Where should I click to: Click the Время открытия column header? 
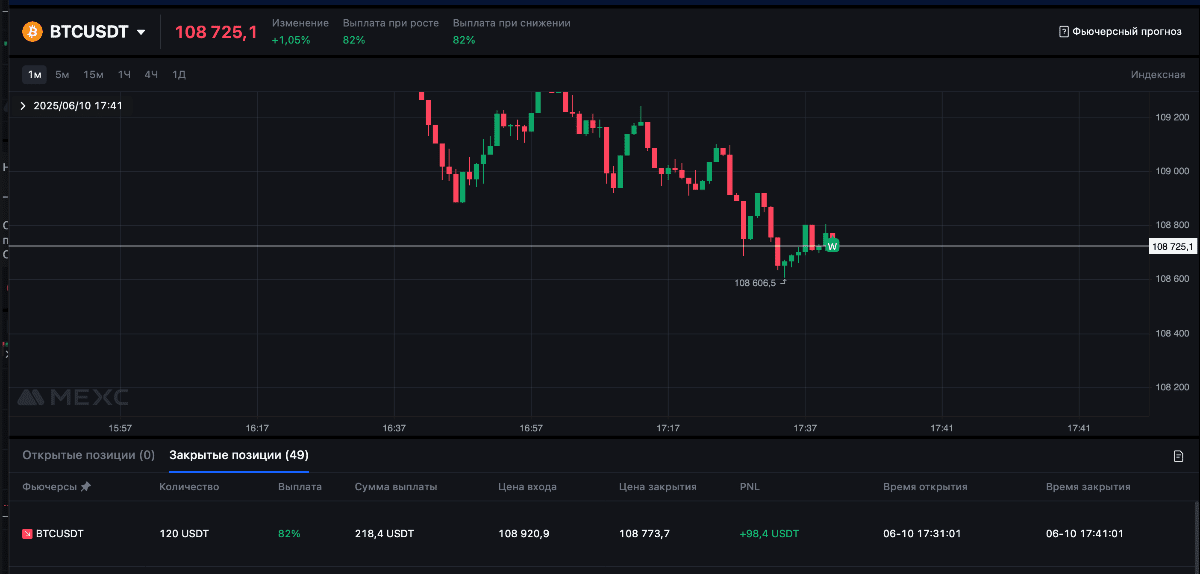tap(925, 487)
